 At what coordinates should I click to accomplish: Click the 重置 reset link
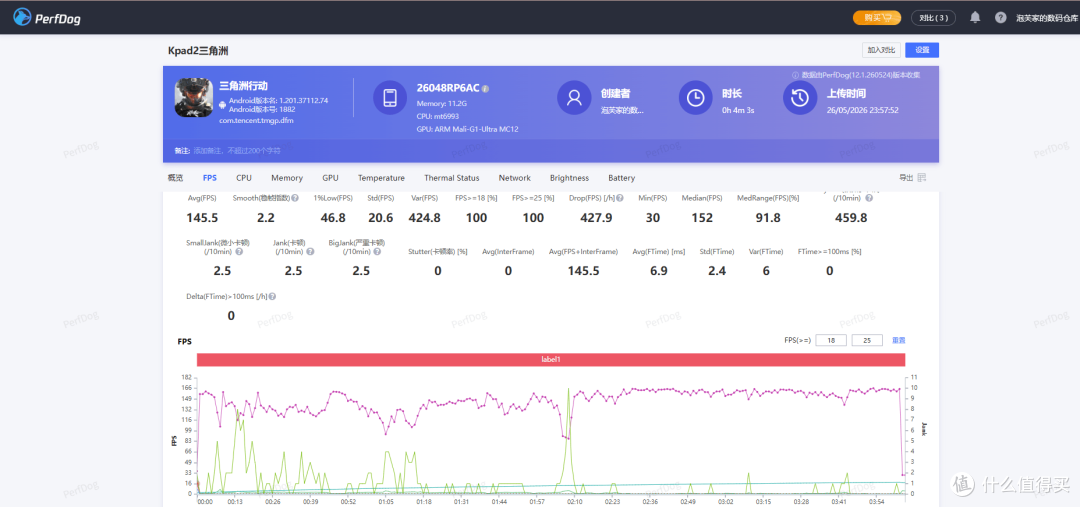coord(898,340)
